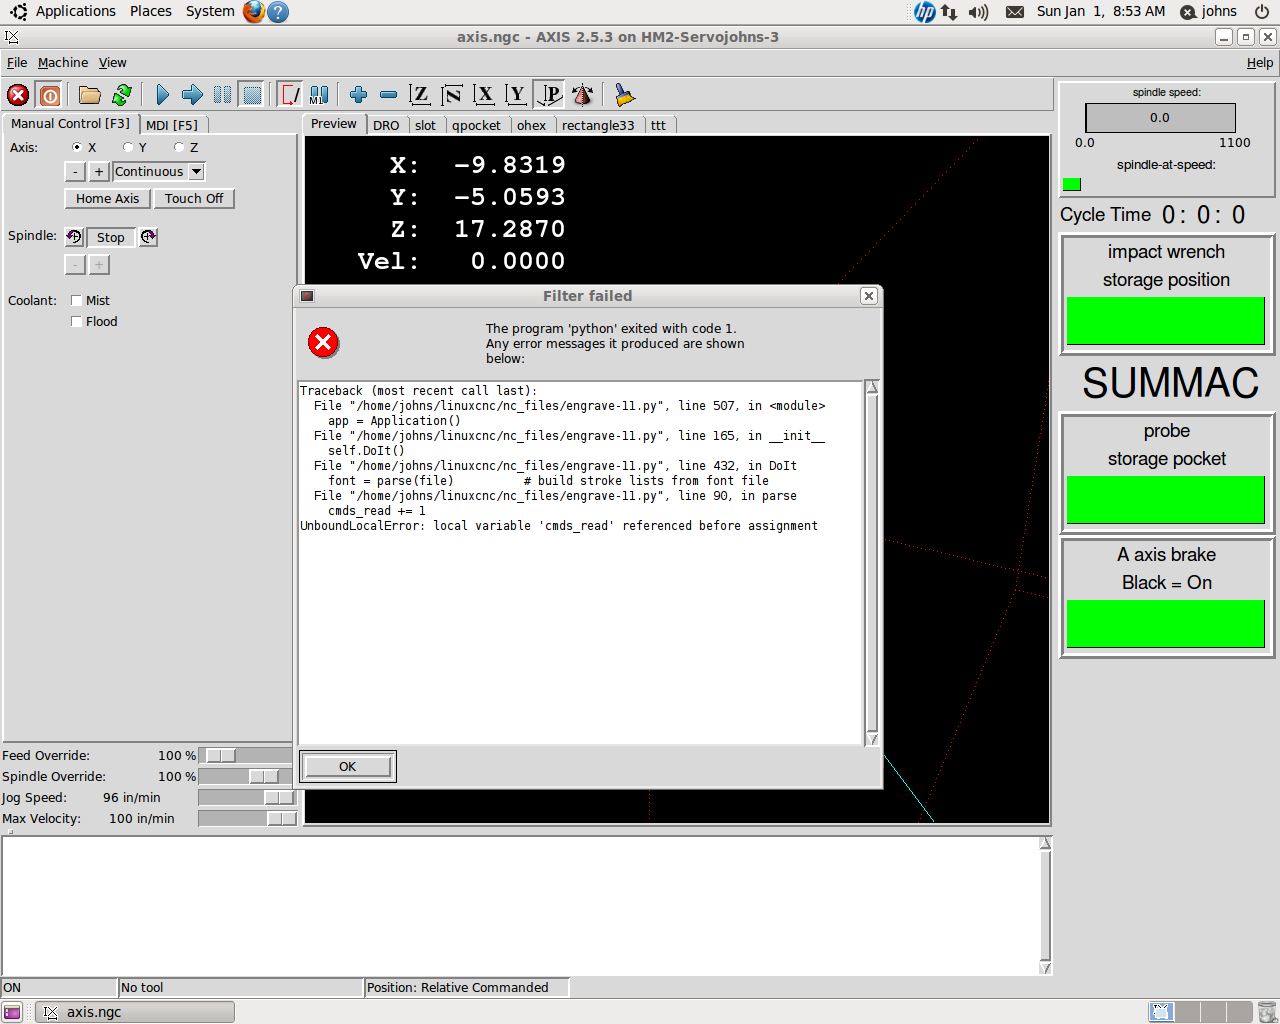The image size is (1280, 1024).
Task: Switch to rotated Z view
Action: [452, 95]
